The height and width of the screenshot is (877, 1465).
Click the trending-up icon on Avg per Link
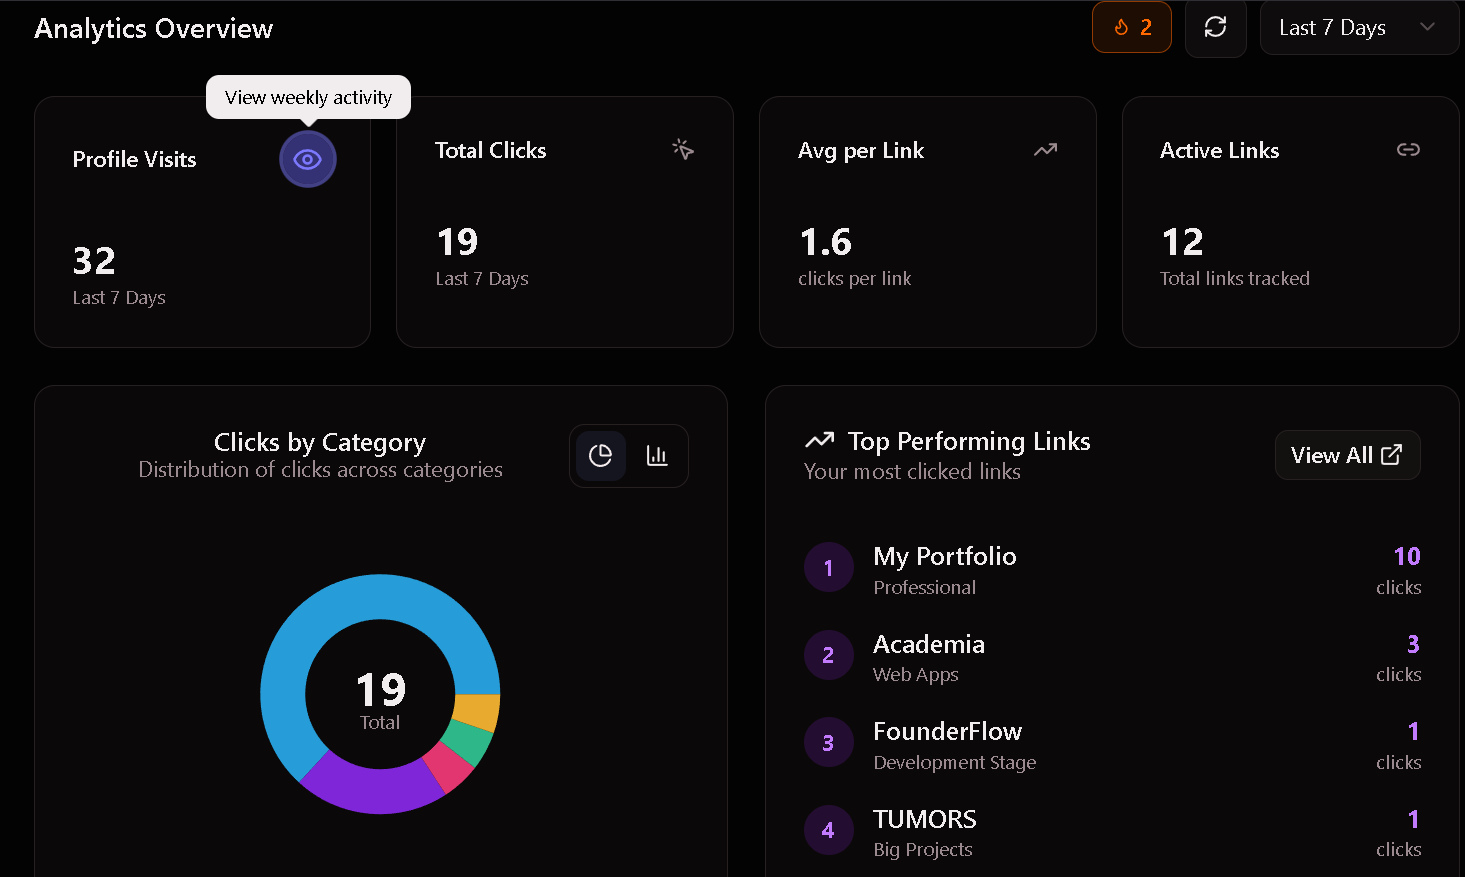click(1044, 149)
